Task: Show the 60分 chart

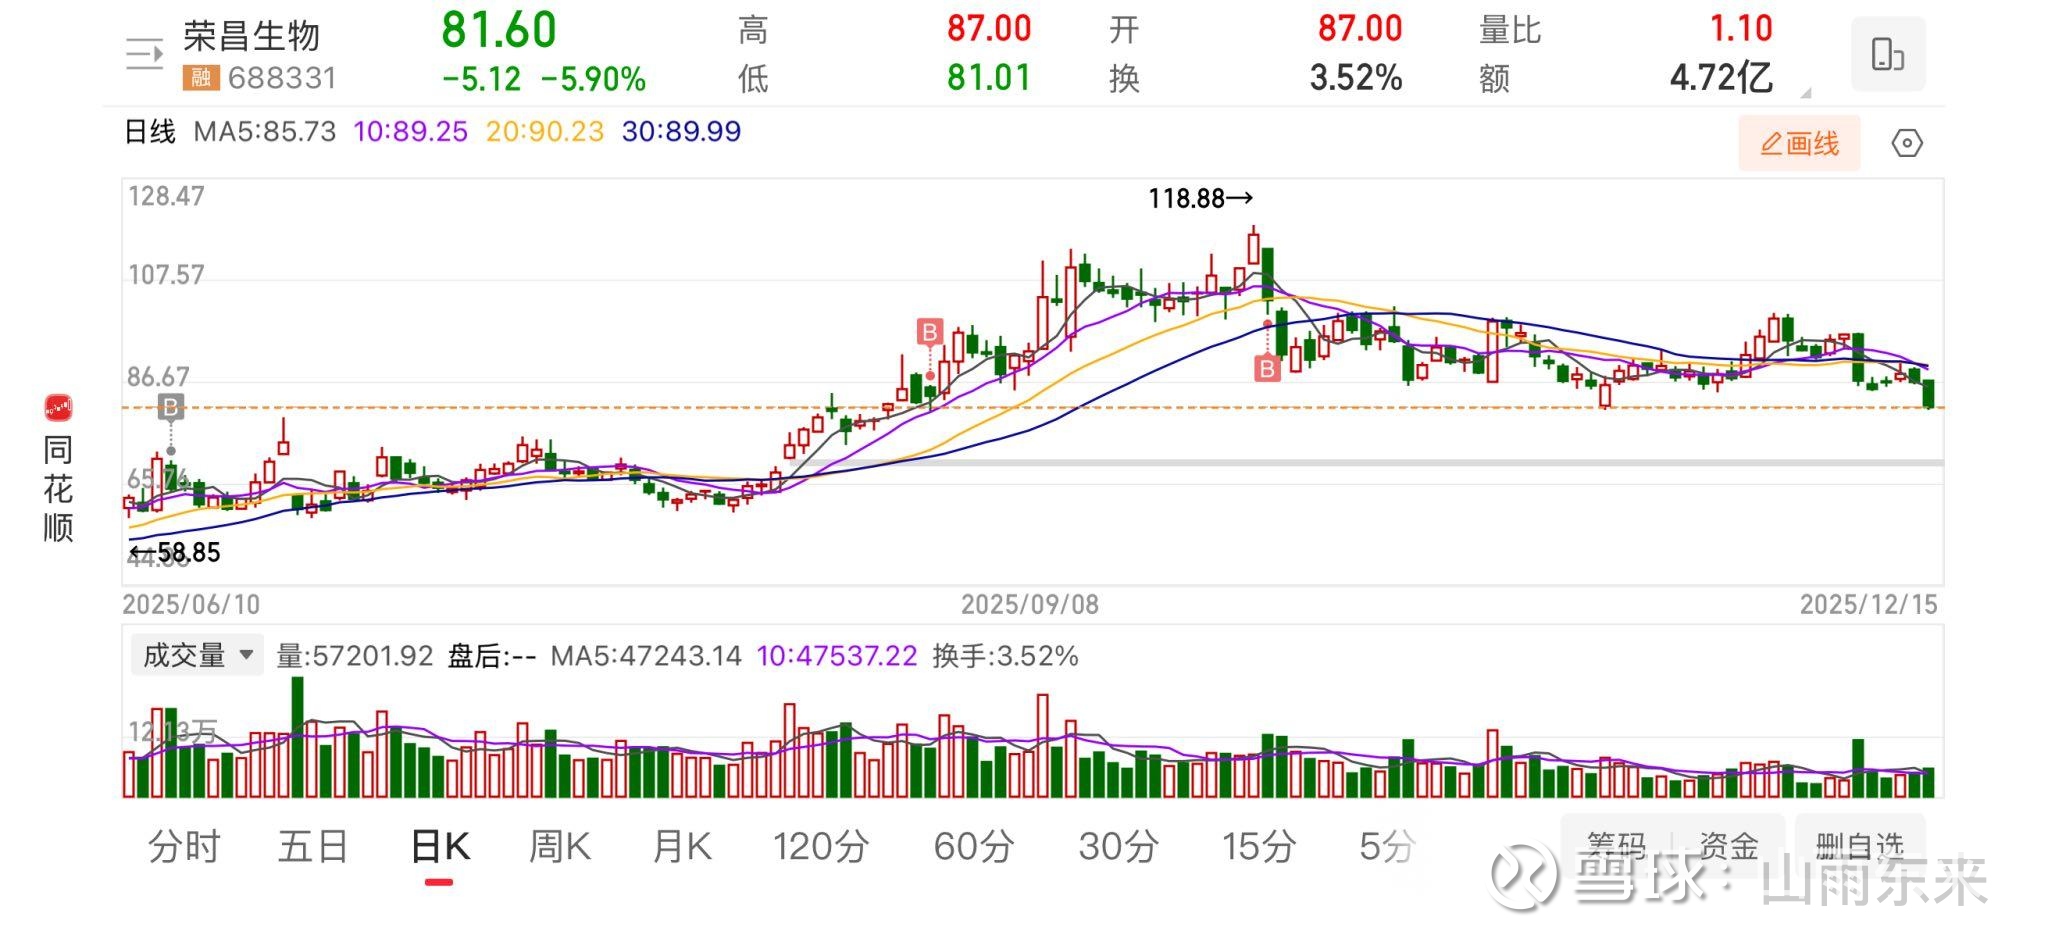Action: click(974, 848)
